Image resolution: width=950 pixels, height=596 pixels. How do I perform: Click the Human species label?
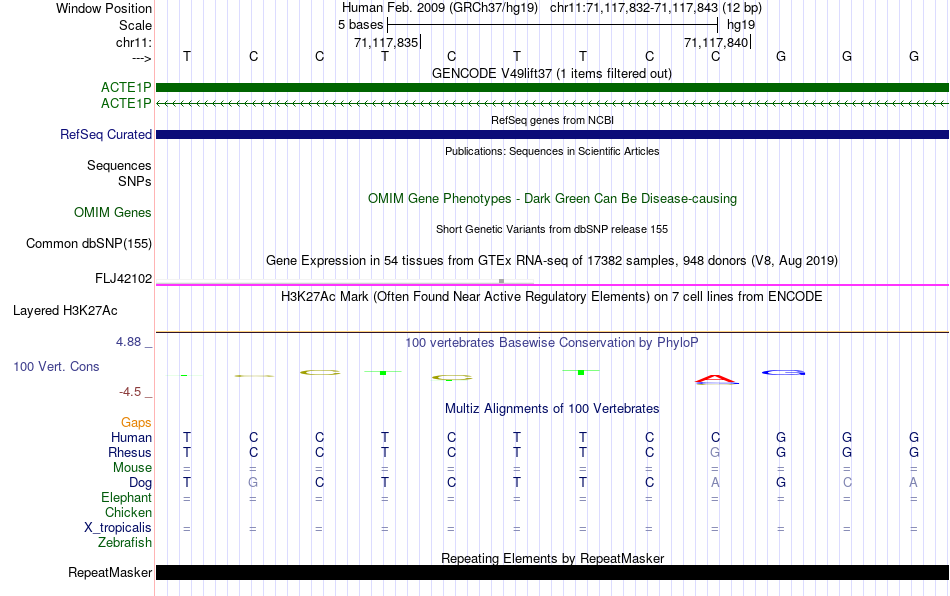[x=131, y=437]
